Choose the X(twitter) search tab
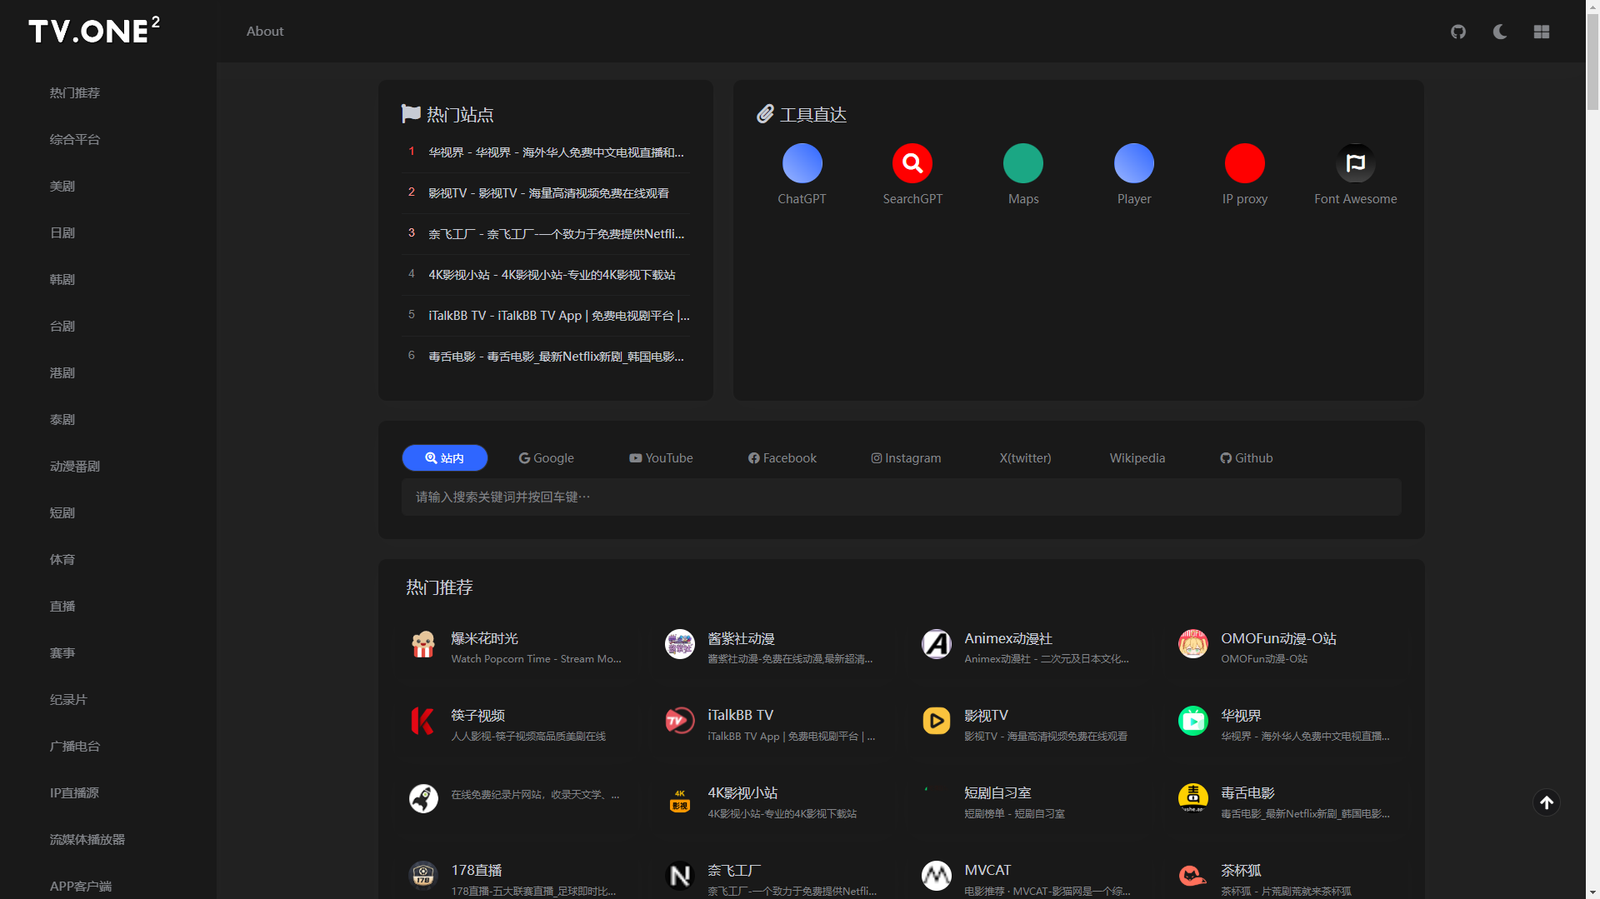1600x899 pixels. tap(1025, 458)
